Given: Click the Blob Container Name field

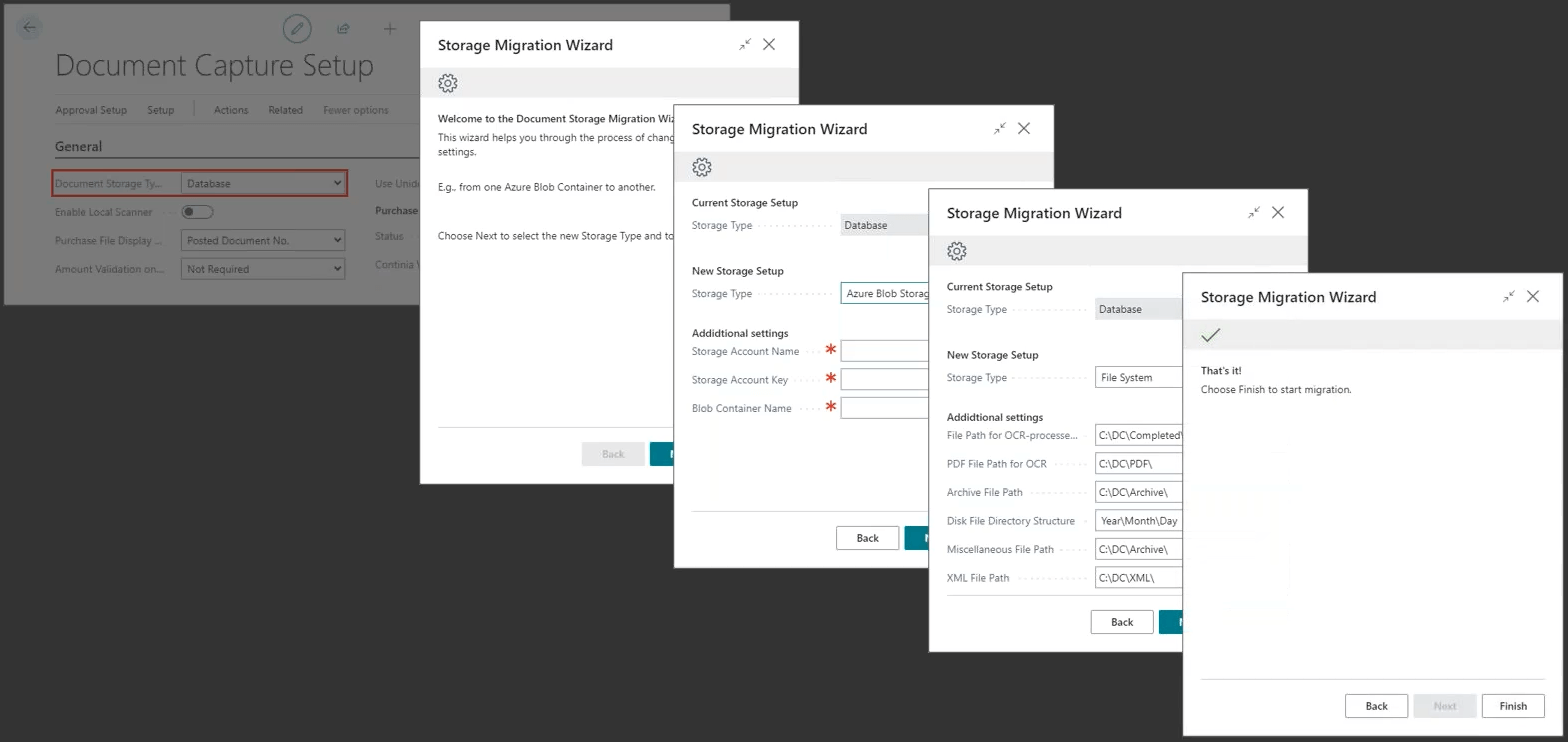Looking at the screenshot, I should click(885, 408).
